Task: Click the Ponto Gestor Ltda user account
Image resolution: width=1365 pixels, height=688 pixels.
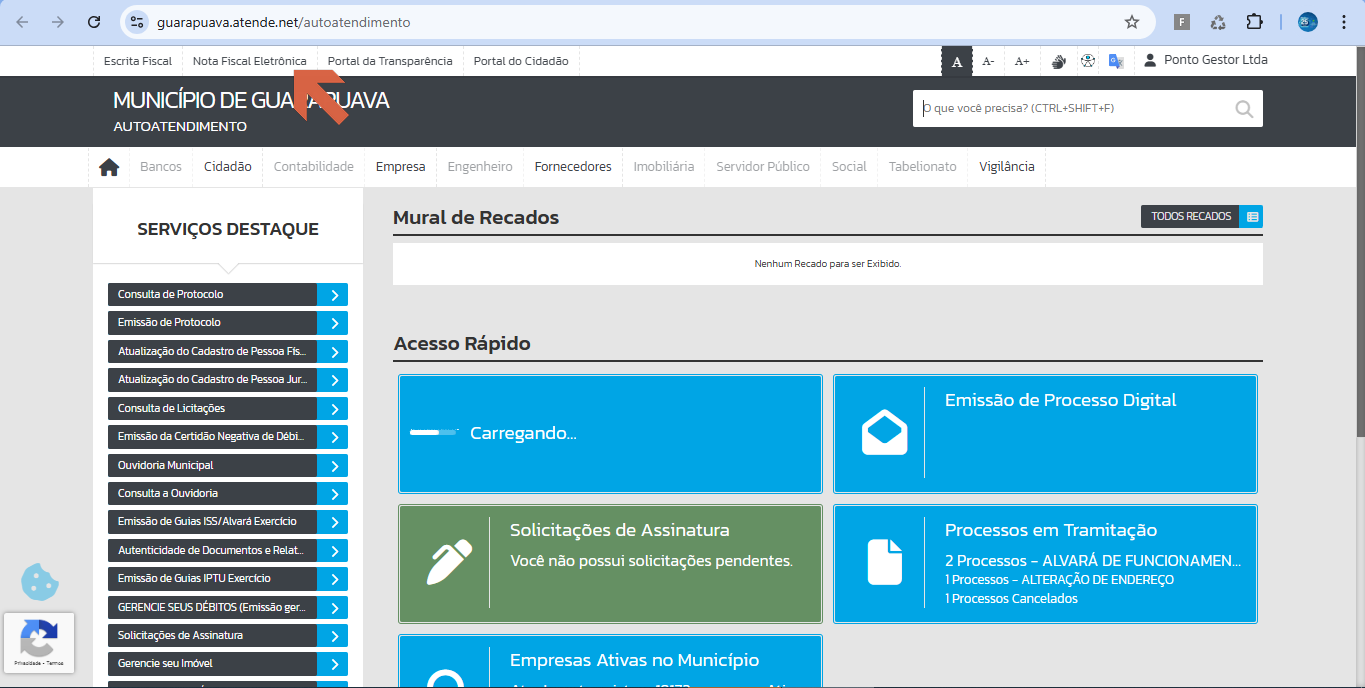Action: [1206, 60]
